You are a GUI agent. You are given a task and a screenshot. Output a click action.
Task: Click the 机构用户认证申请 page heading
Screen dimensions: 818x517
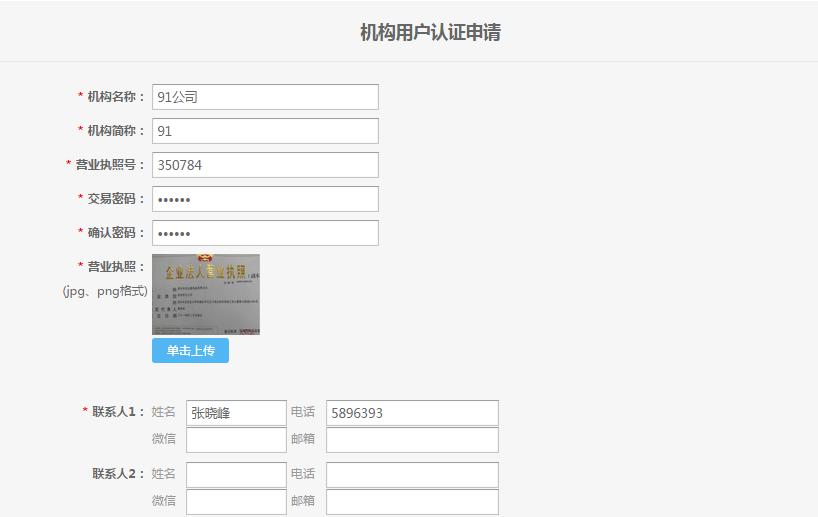[430, 33]
